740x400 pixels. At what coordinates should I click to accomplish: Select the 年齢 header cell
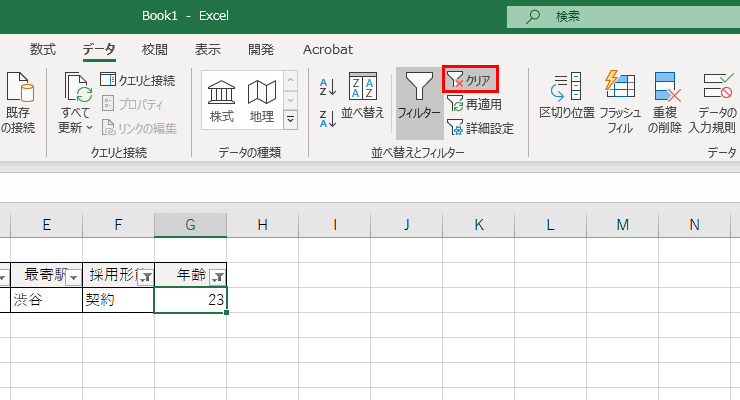tap(190, 275)
